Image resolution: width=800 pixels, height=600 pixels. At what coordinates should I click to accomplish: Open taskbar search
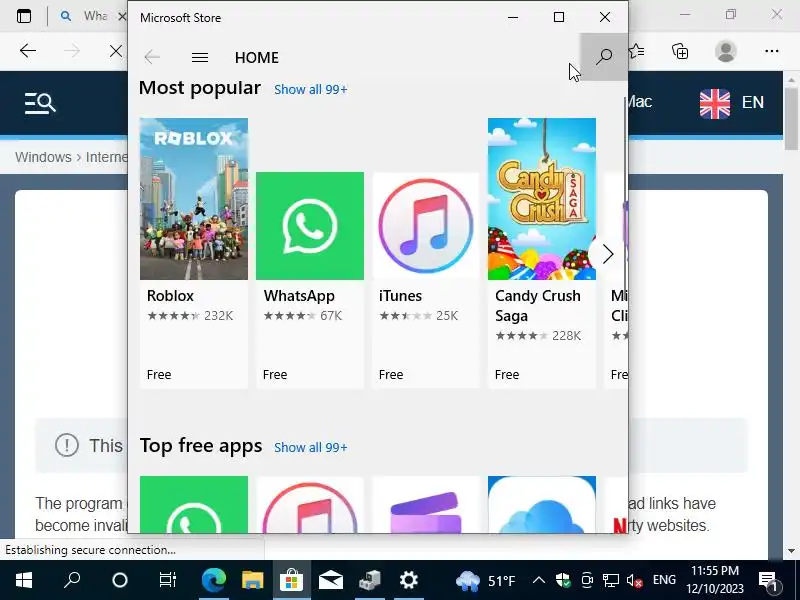coord(71,580)
